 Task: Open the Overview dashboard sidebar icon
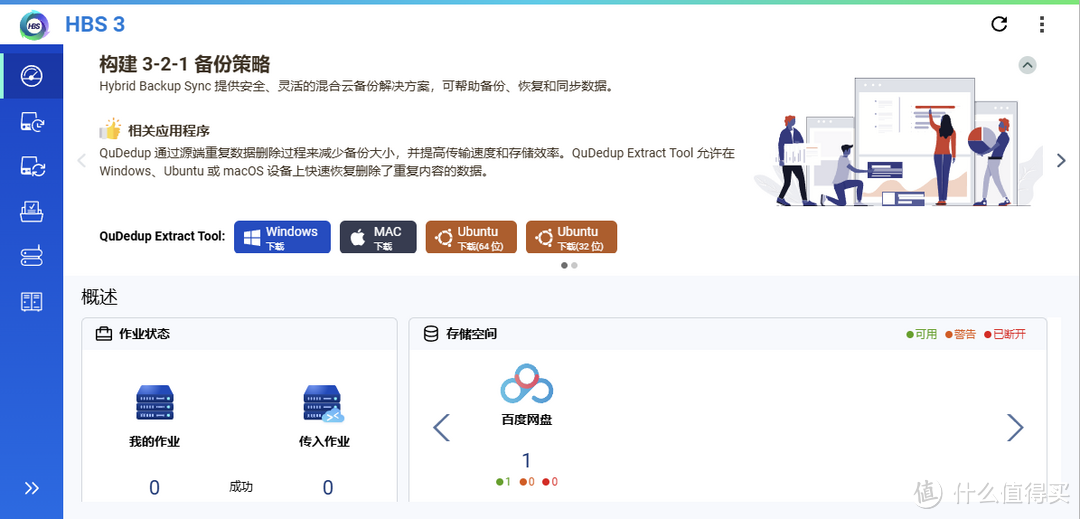click(x=31, y=77)
